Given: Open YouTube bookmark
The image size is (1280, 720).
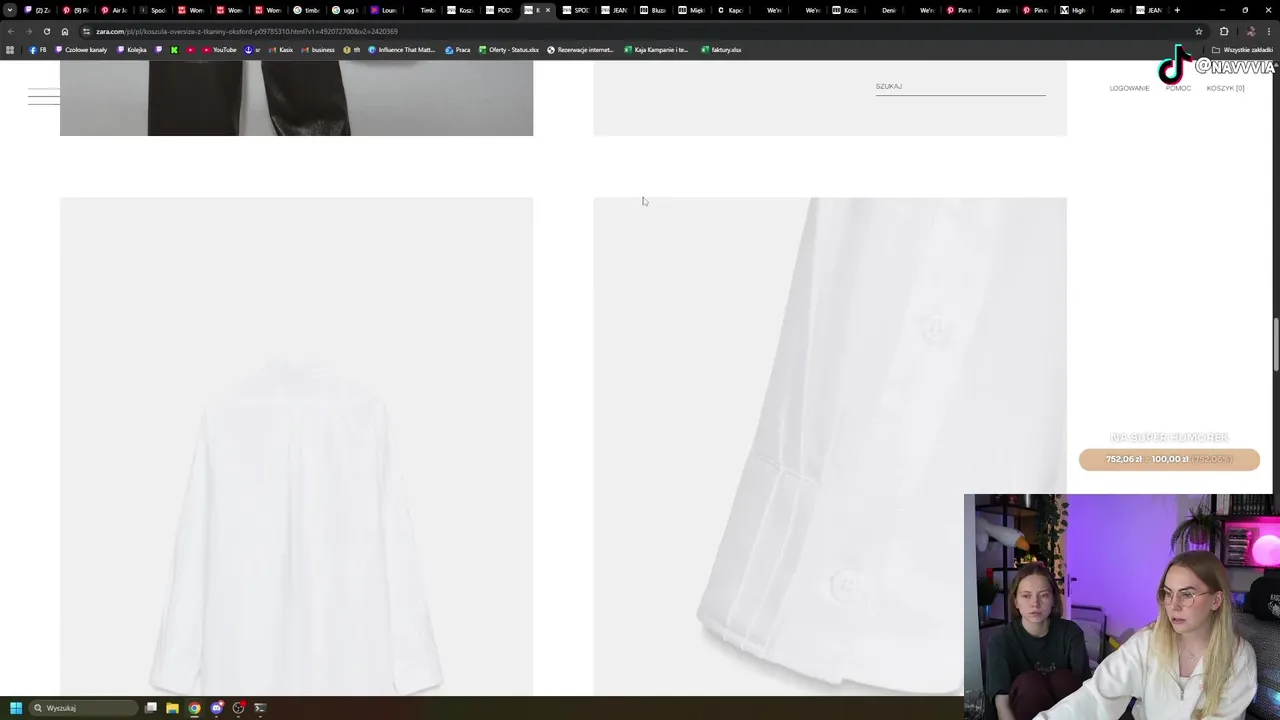Looking at the screenshot, I should pos(220,50).
